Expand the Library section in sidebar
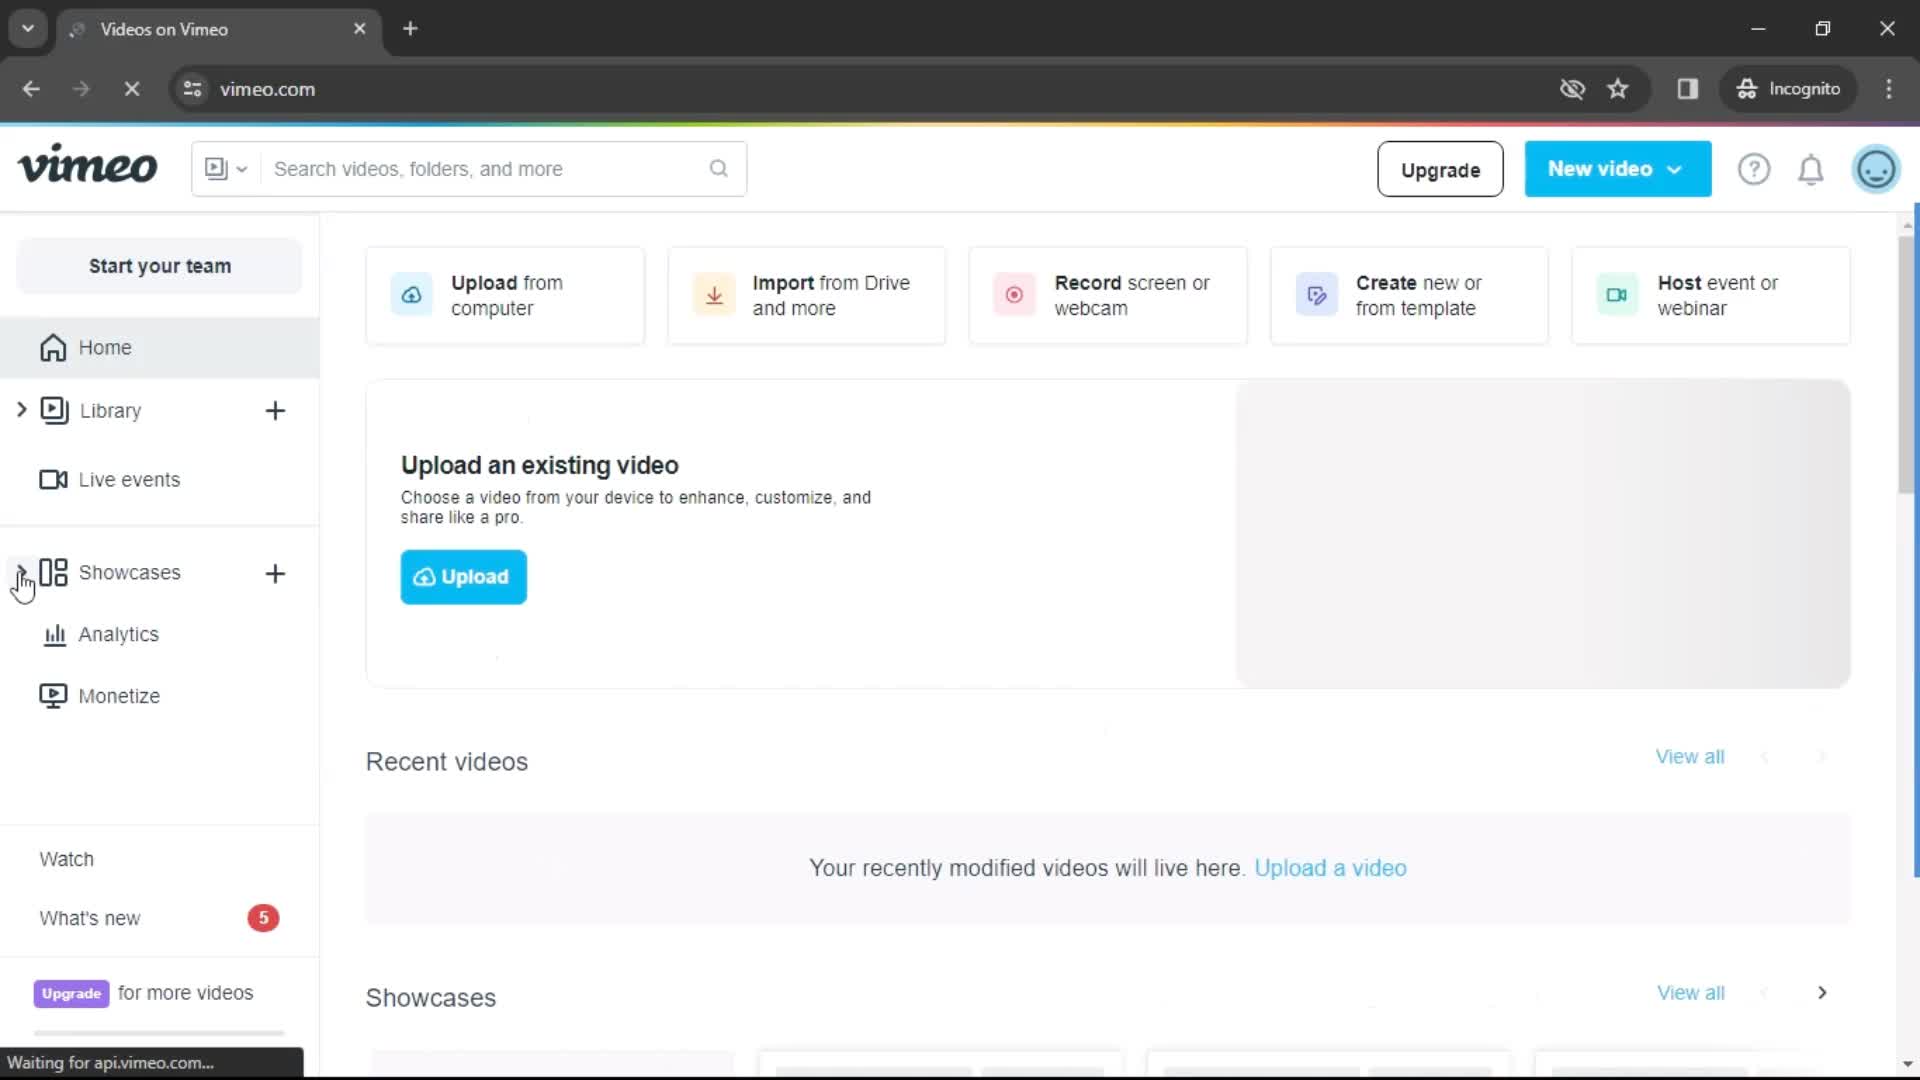The height and width of the screenshot is (1080, 1920). coord(21,410)
